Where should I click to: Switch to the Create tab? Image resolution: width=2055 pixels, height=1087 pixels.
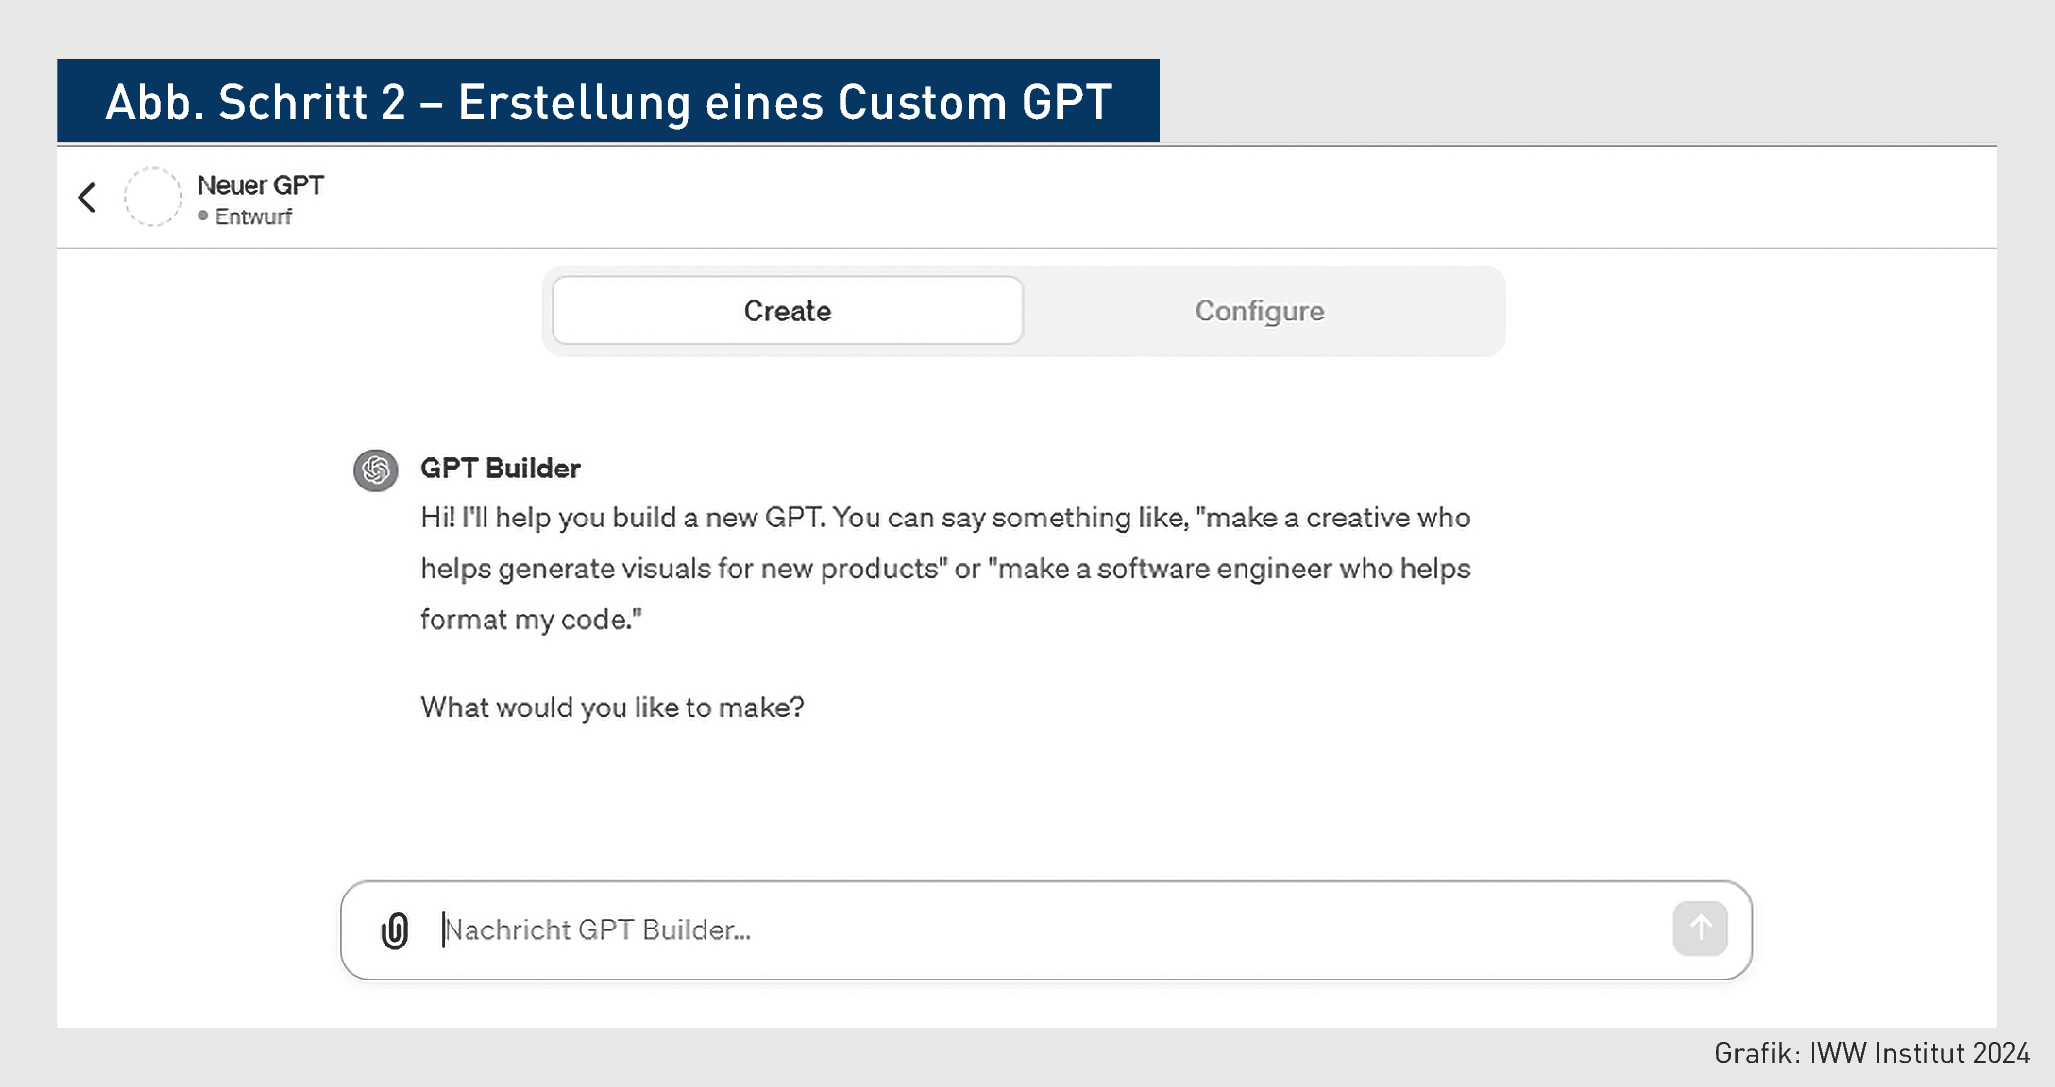[x=788, y=311]
